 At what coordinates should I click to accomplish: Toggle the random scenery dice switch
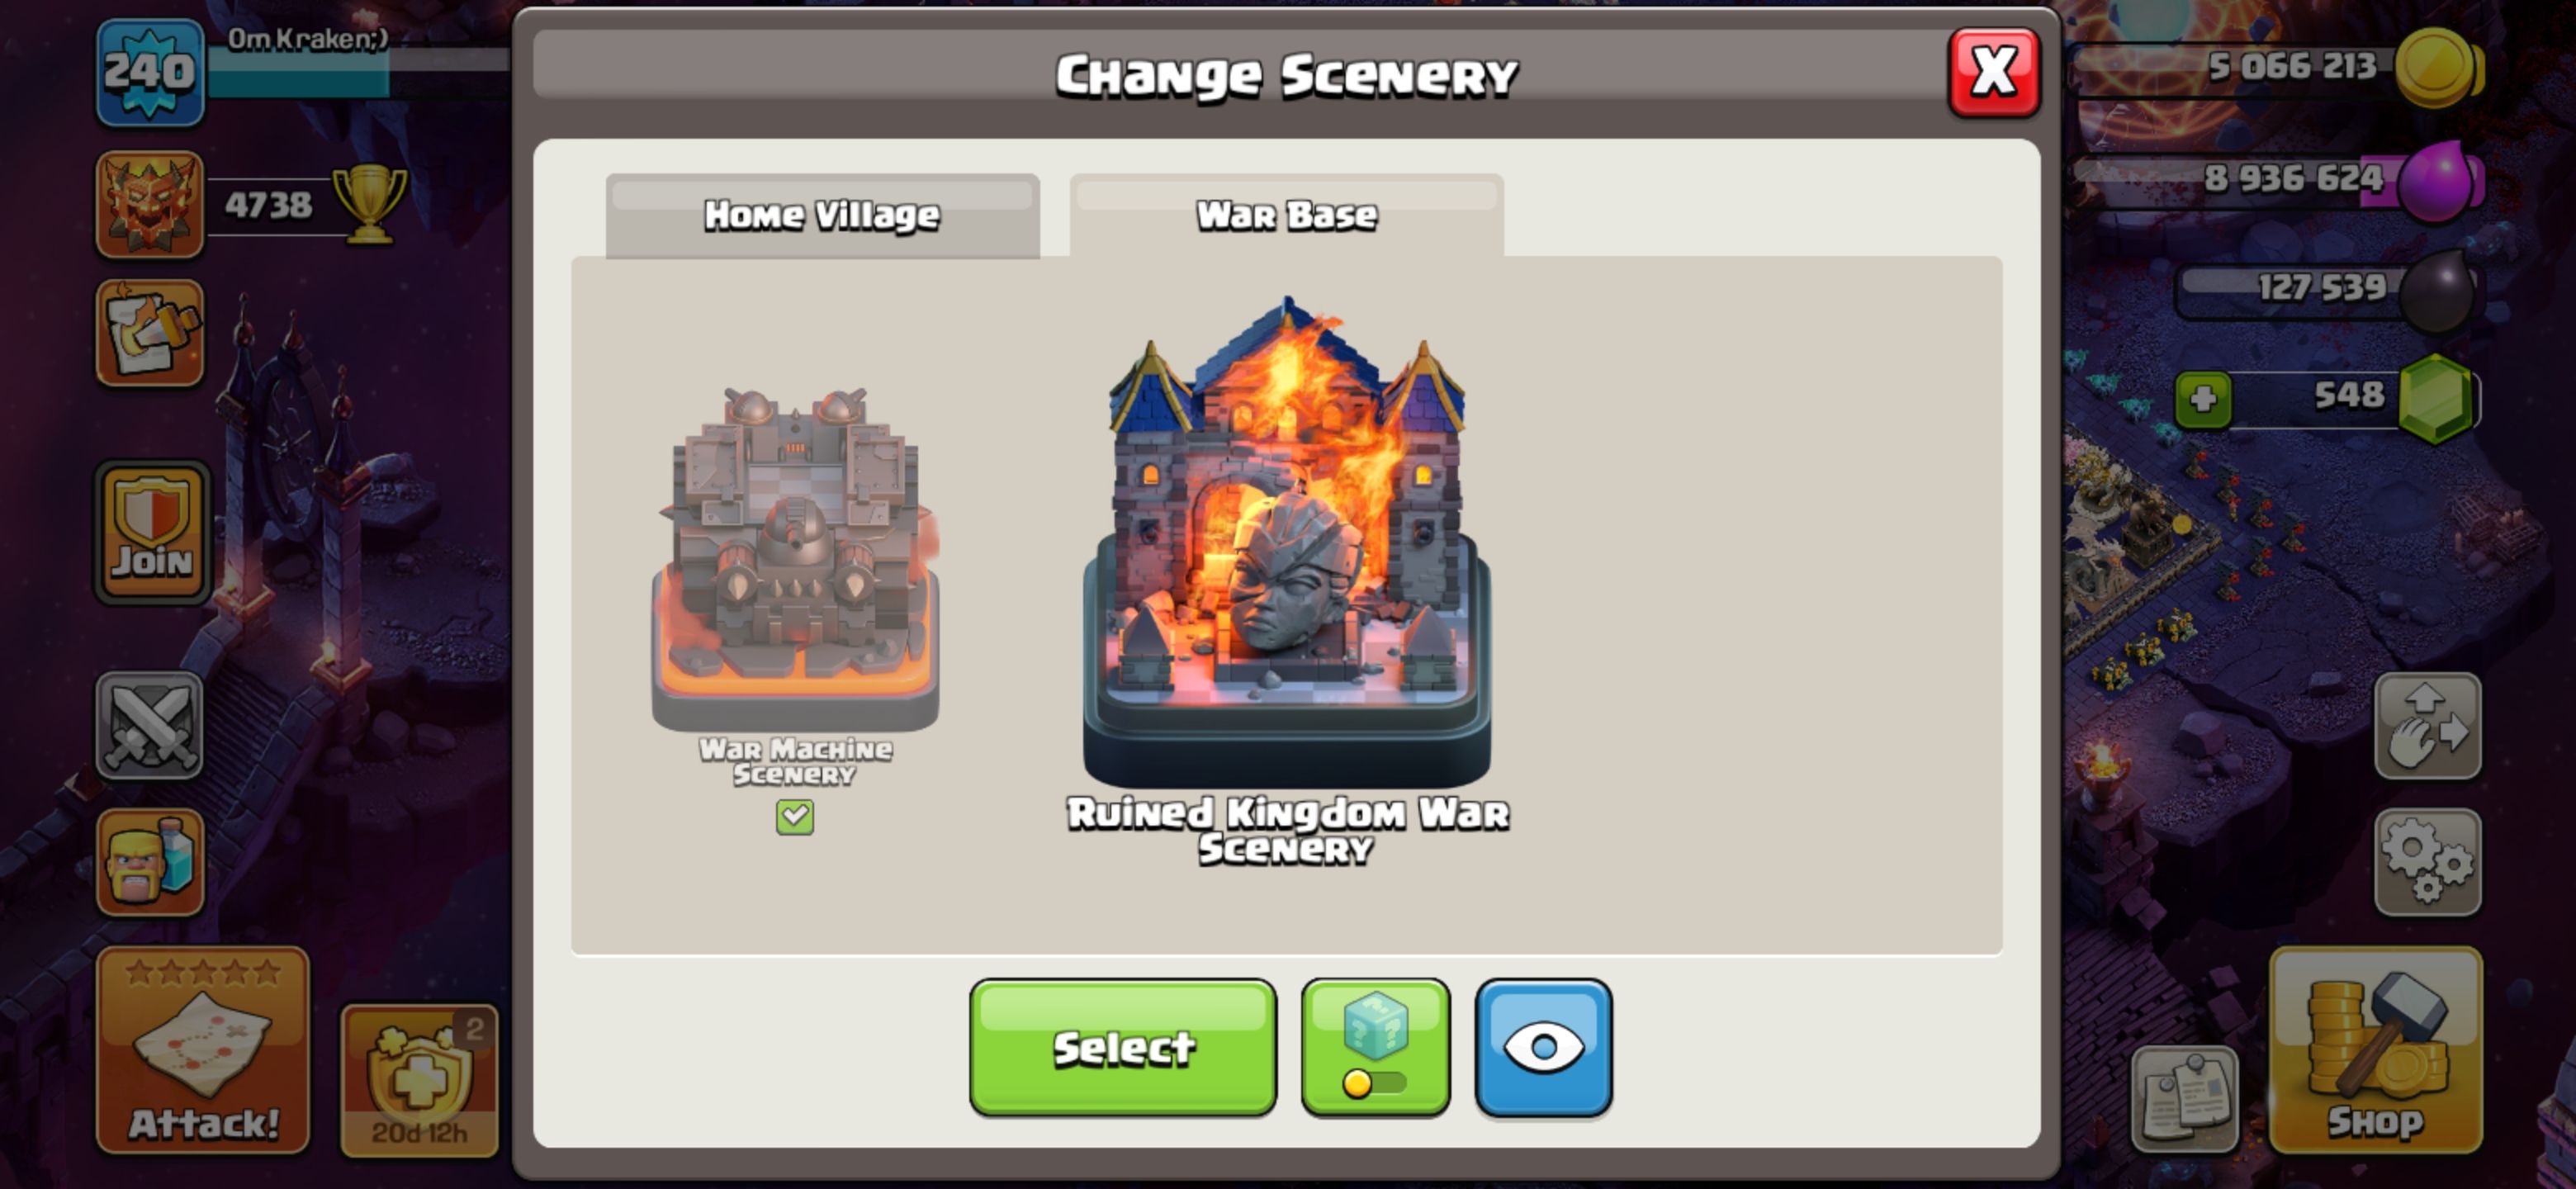[x=1376, y=1047]
